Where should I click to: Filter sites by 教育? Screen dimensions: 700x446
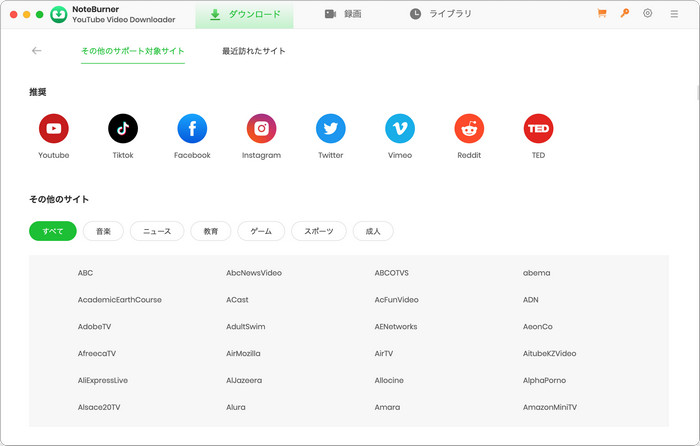[211, 231]
